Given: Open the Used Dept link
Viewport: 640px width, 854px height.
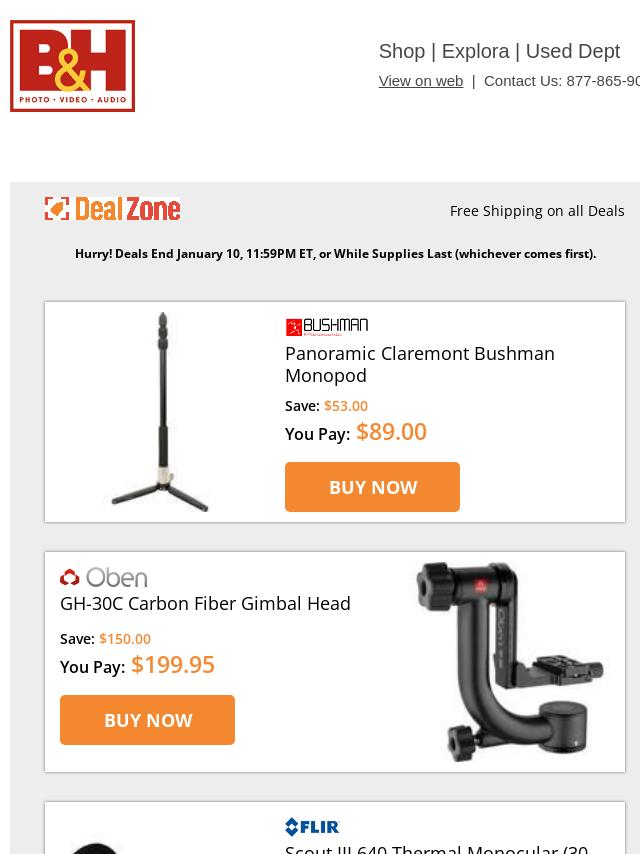Looking at the screenshot, I should (x=572, y=51).
